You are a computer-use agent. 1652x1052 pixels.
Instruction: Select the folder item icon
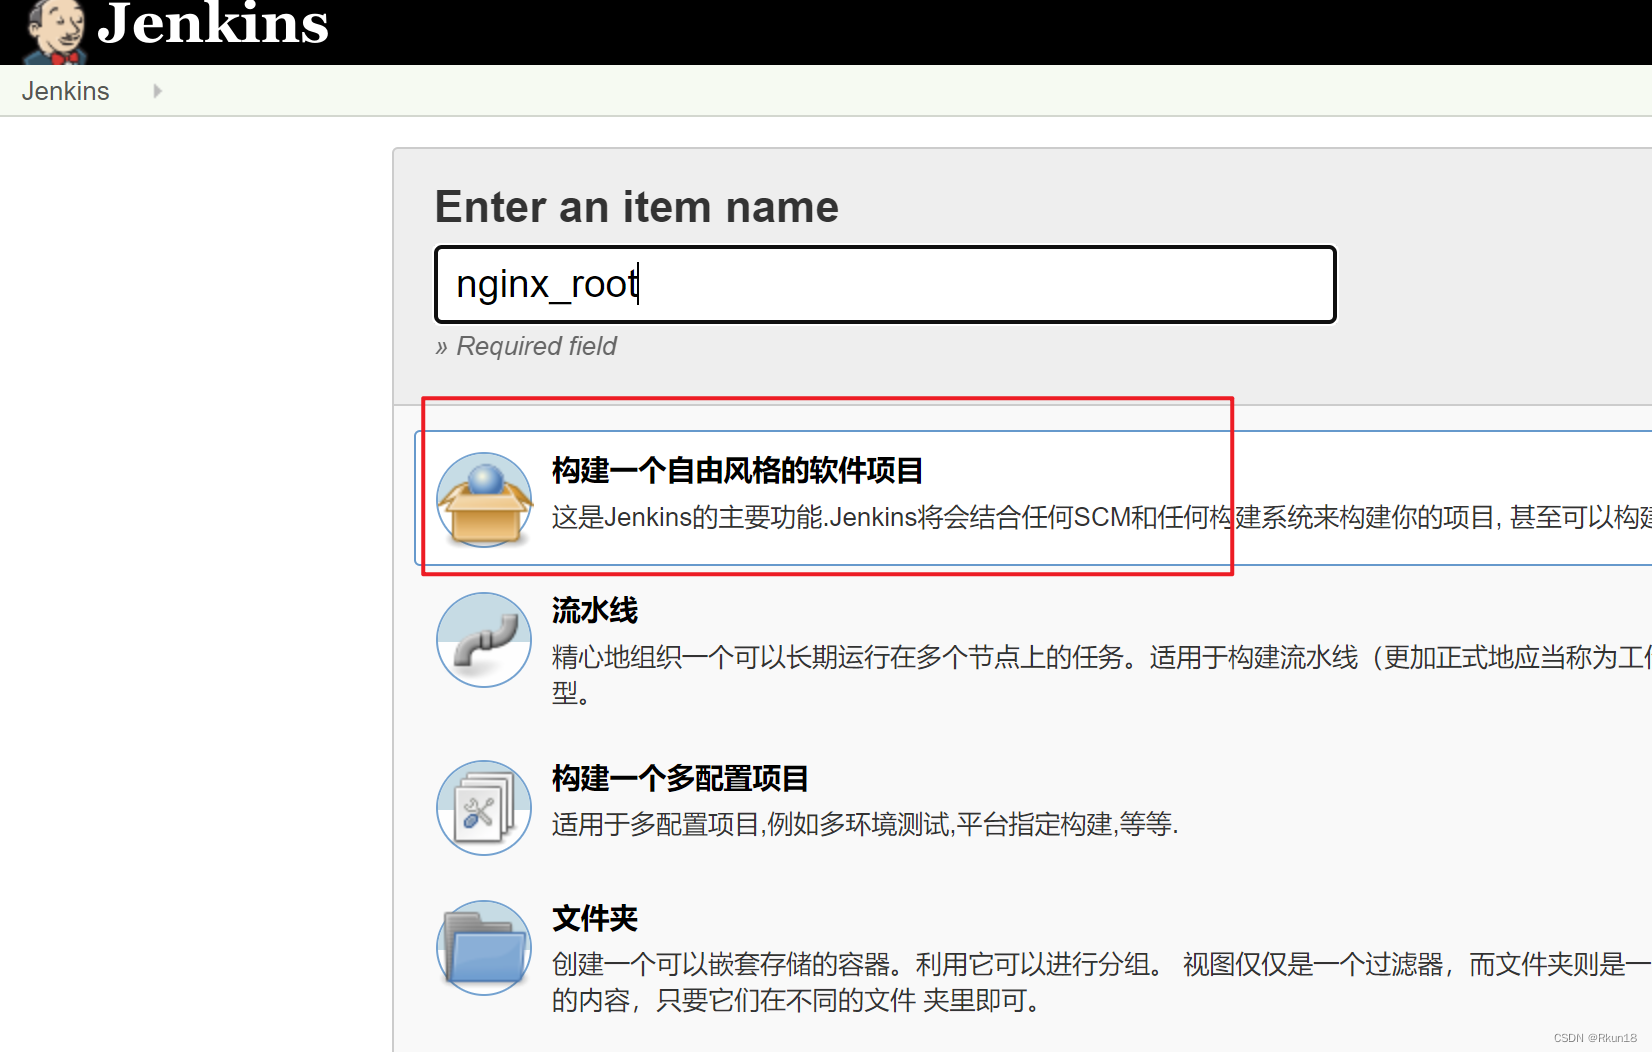click(484, 948)
